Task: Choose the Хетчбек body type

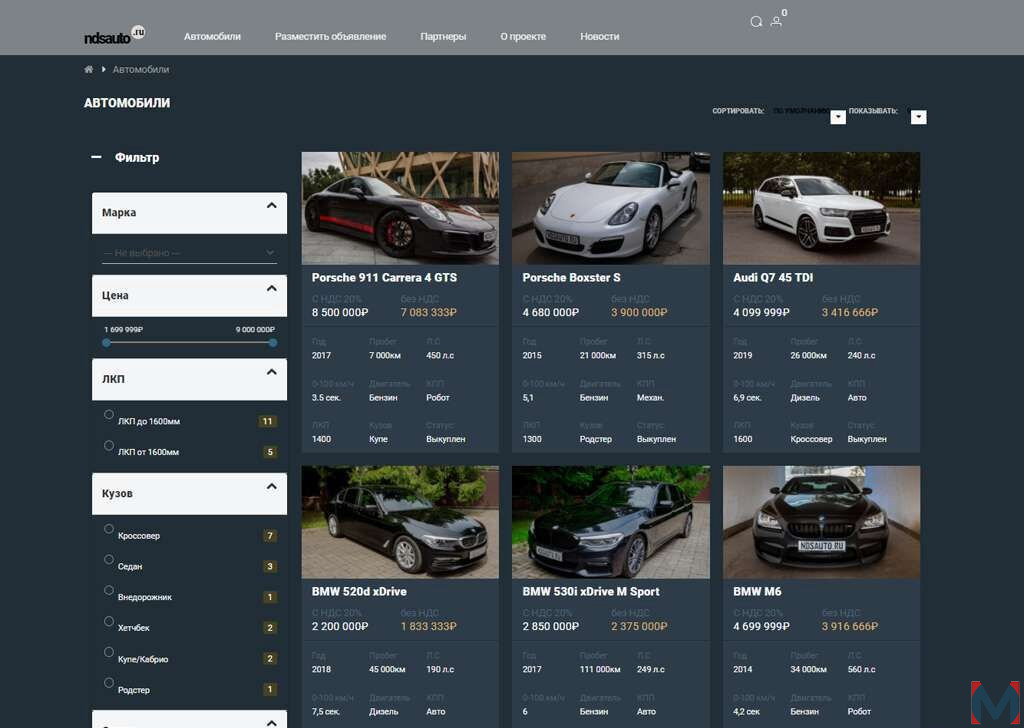Action: 109,621
